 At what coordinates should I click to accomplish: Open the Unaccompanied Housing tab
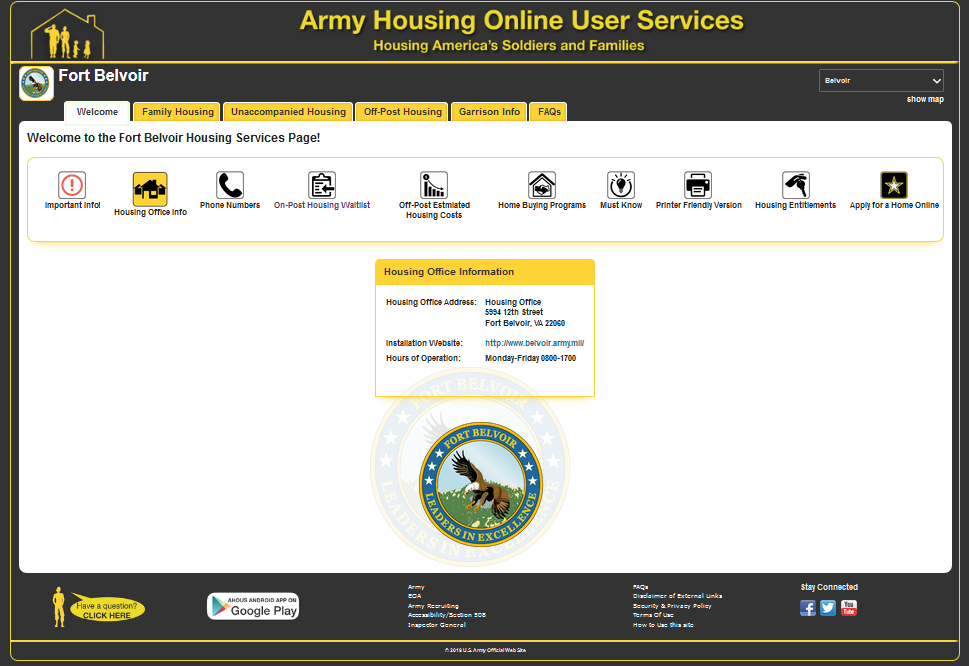[x=288, y=112]
